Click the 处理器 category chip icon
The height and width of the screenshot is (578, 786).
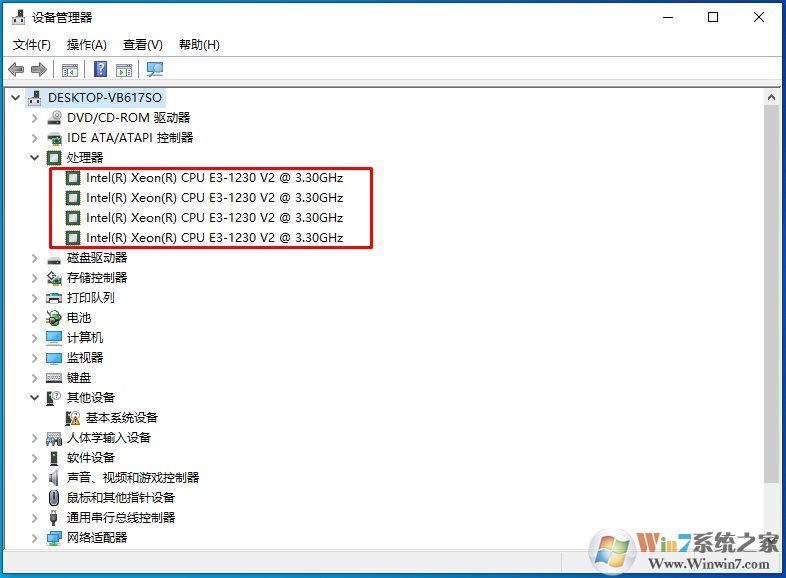[54, 158]
